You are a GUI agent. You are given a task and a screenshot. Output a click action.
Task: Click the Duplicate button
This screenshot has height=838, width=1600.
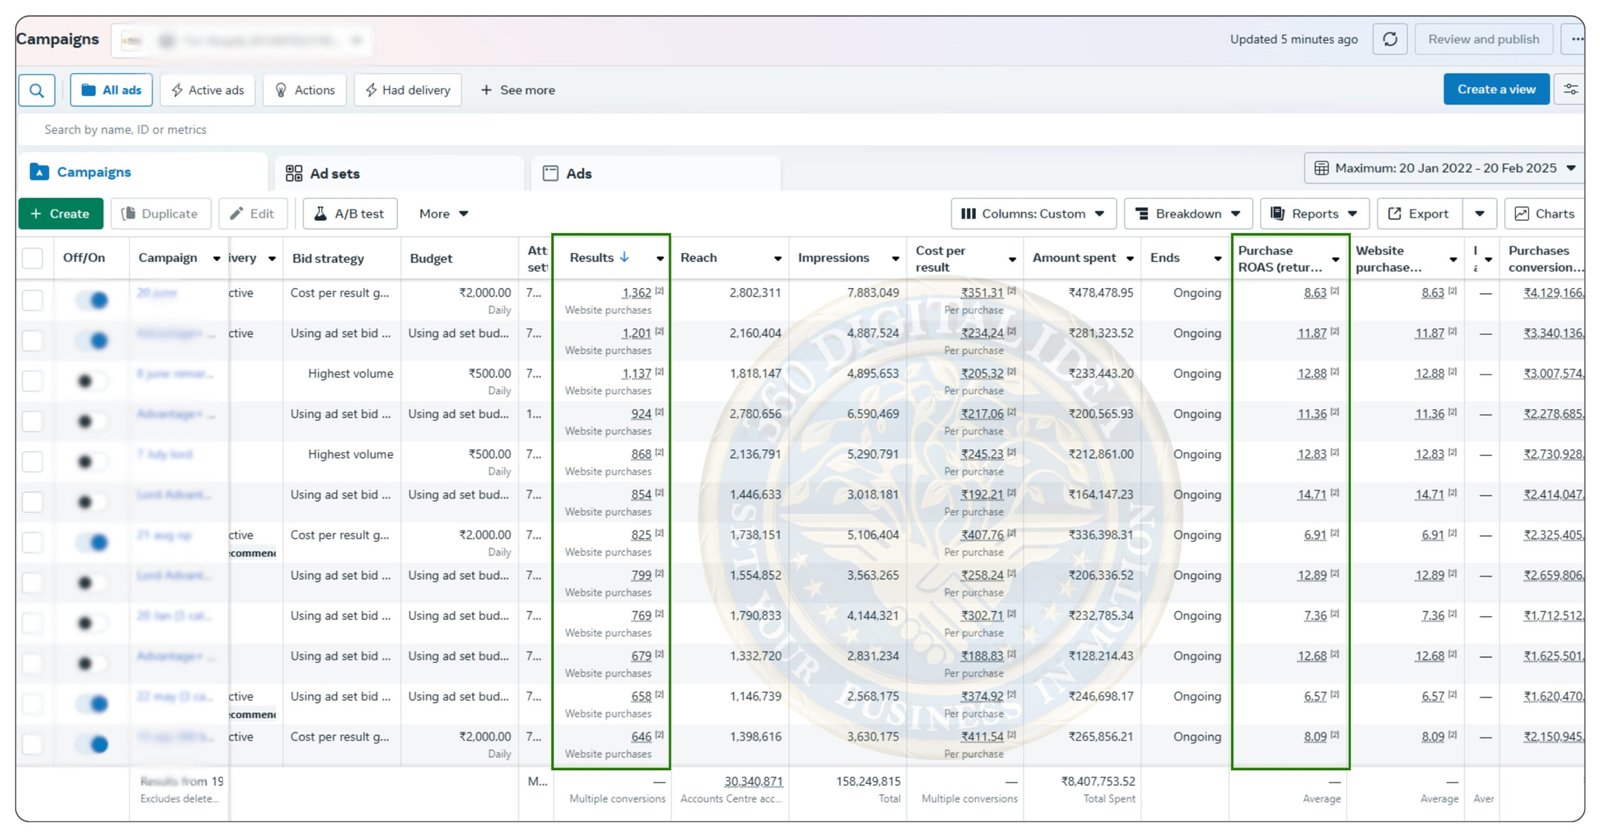(160, 214)
